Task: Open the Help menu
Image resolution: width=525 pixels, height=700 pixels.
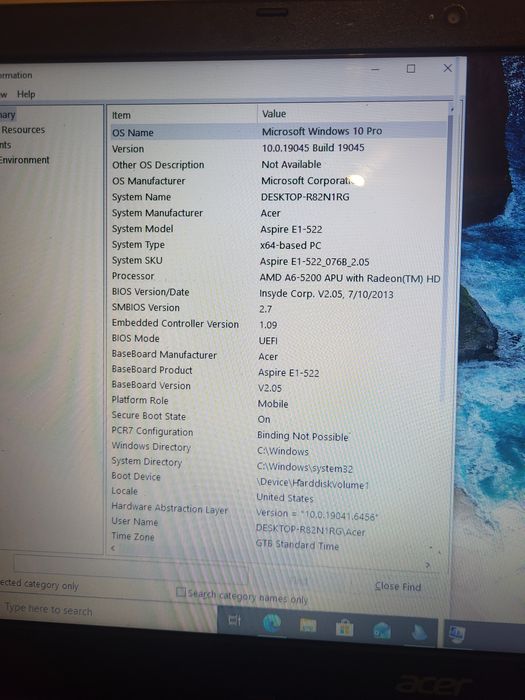Action: pyautogui.click(x=26, y=94)
